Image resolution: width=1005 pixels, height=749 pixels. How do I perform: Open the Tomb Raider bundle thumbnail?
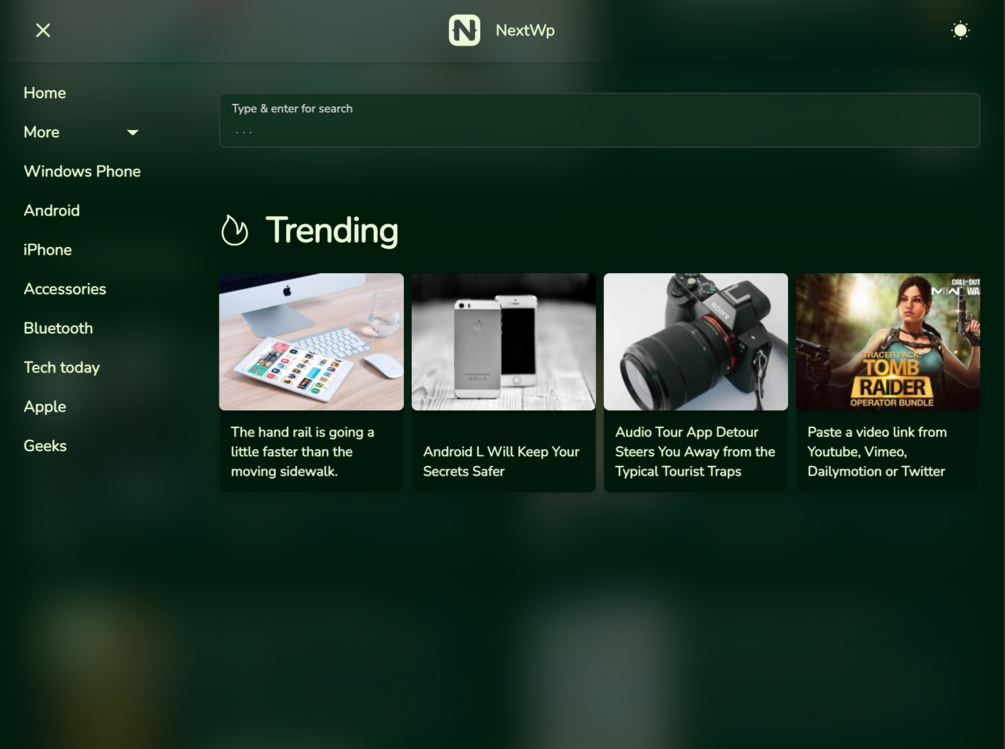pos(888,342)
